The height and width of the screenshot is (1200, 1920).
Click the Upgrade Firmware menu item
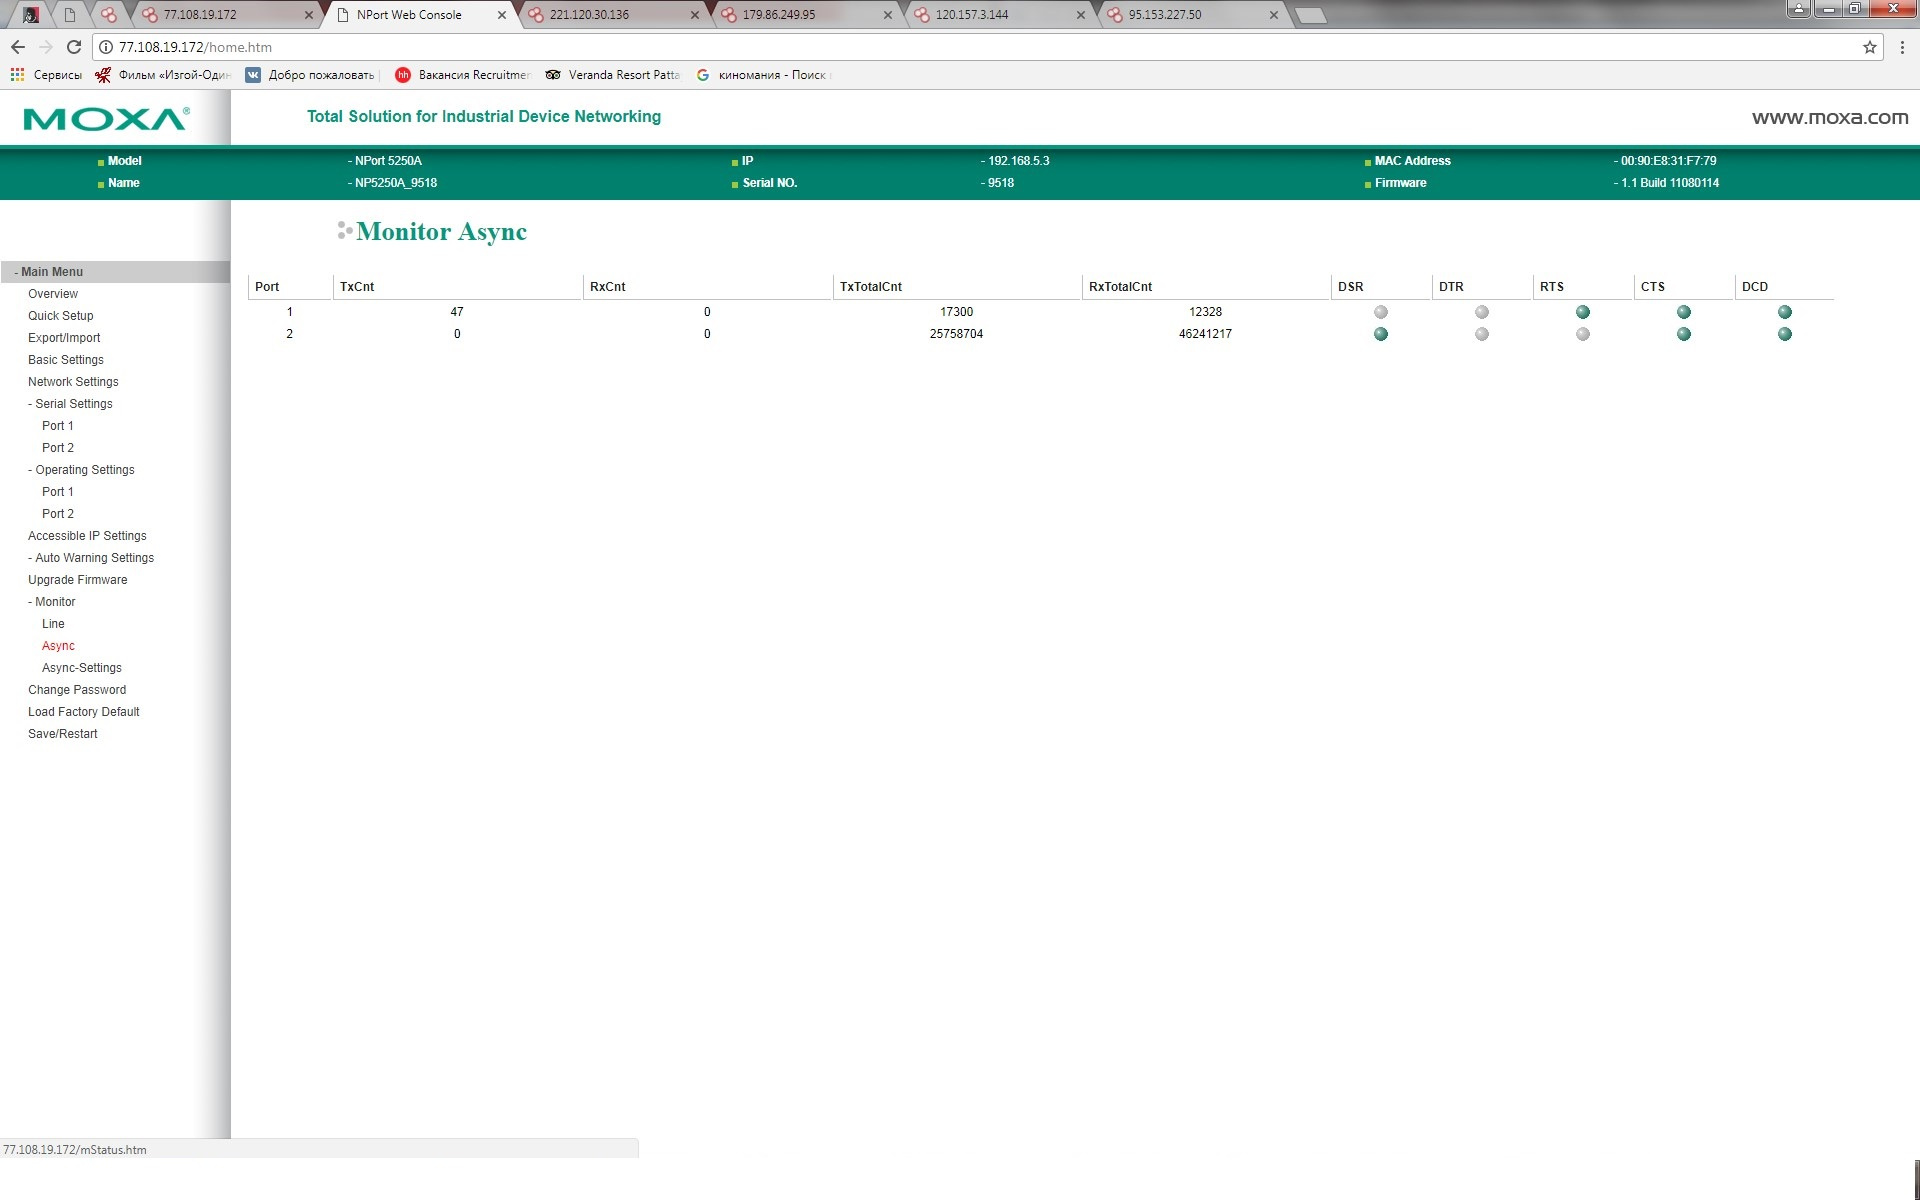(77, 579)
